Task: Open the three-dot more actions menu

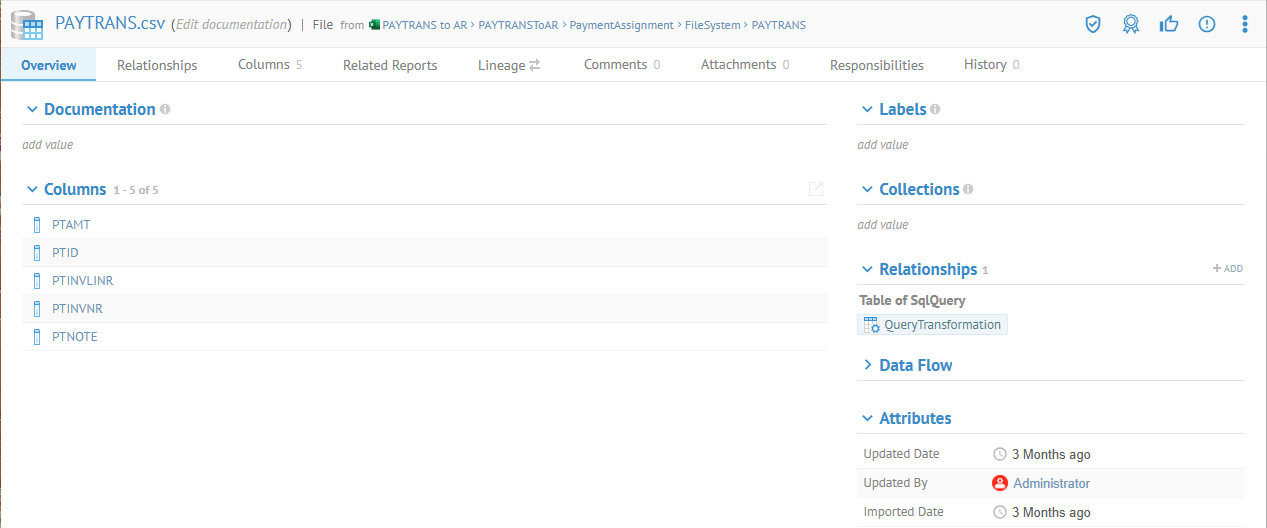Action: [1245, 24]
